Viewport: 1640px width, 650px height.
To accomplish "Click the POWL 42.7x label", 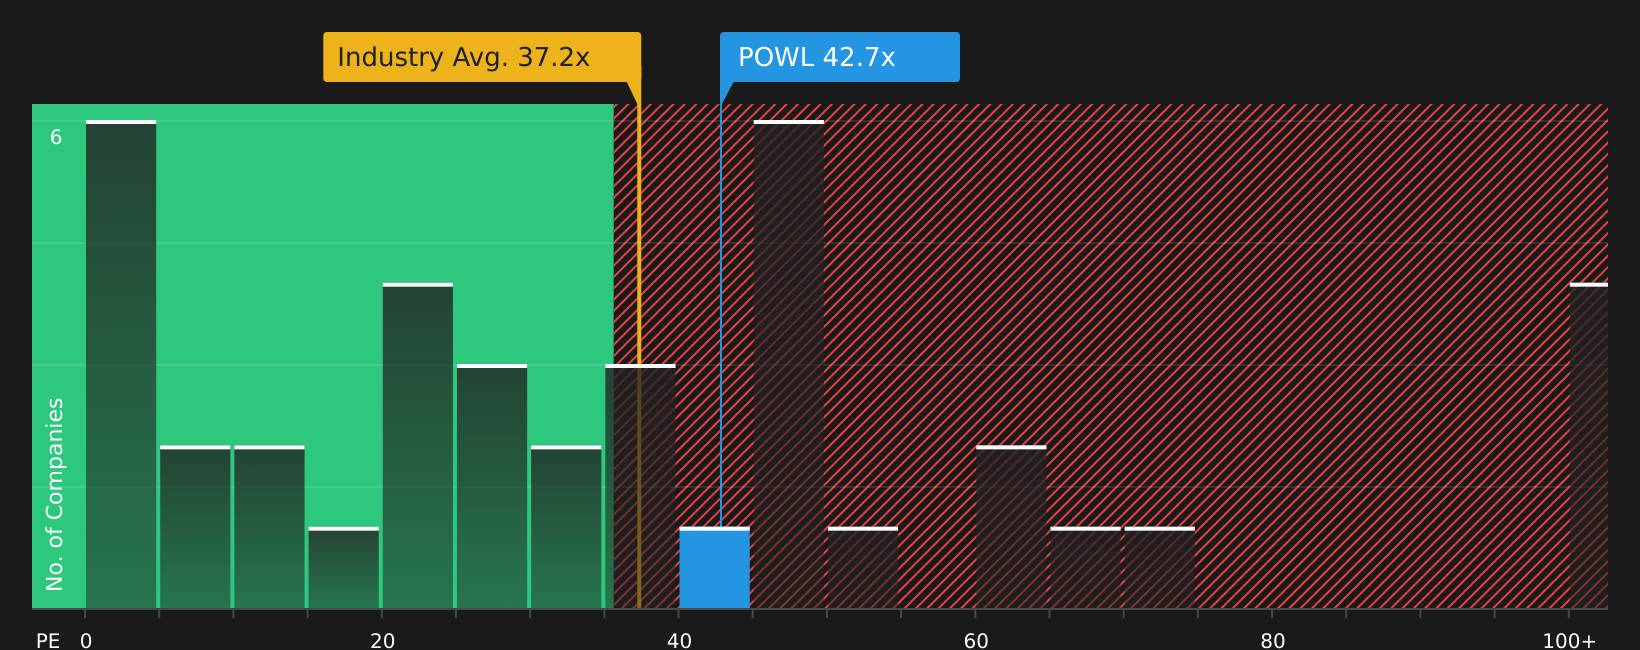I will pyautogui.click(x=839, y=57).
